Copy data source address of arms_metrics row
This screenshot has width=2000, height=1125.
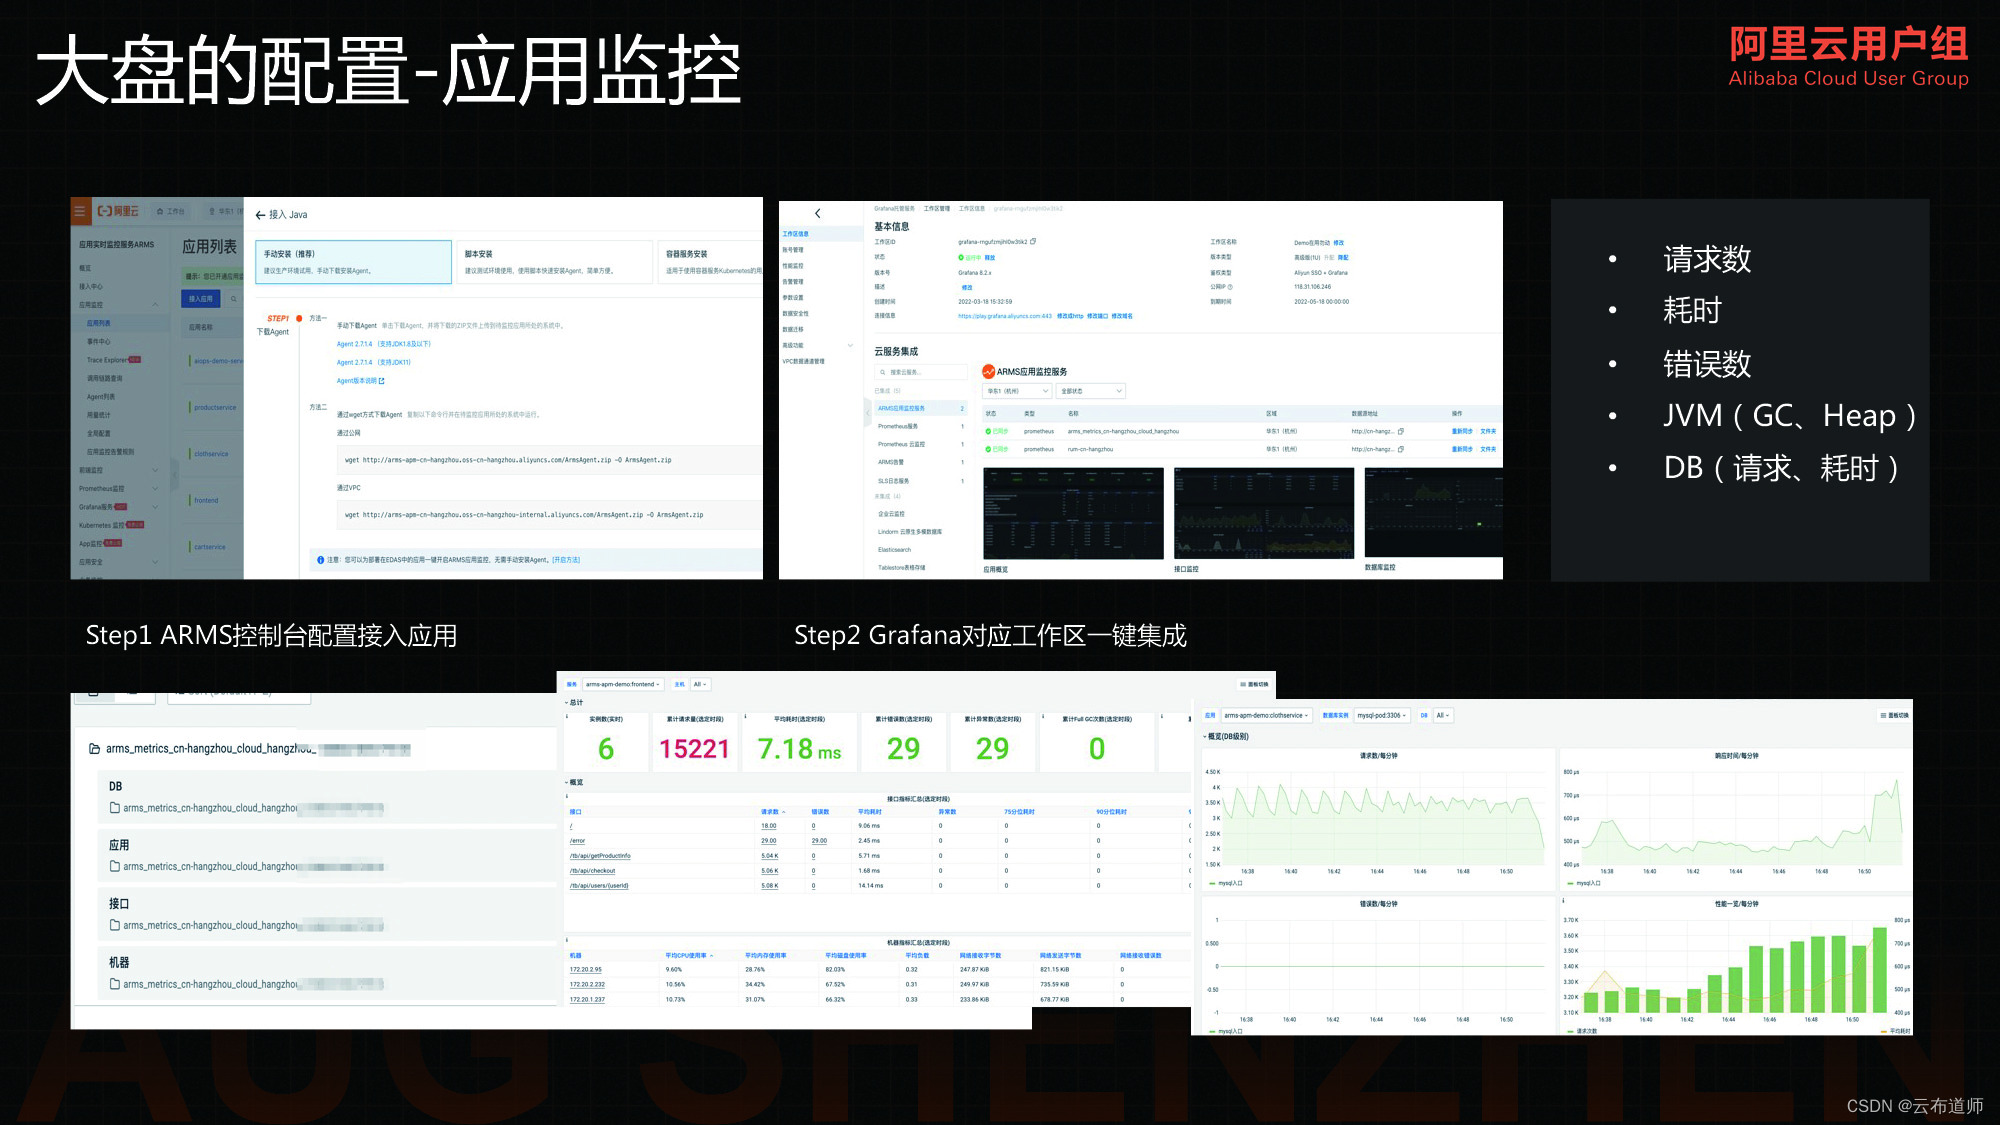(x=1401, y=432)
